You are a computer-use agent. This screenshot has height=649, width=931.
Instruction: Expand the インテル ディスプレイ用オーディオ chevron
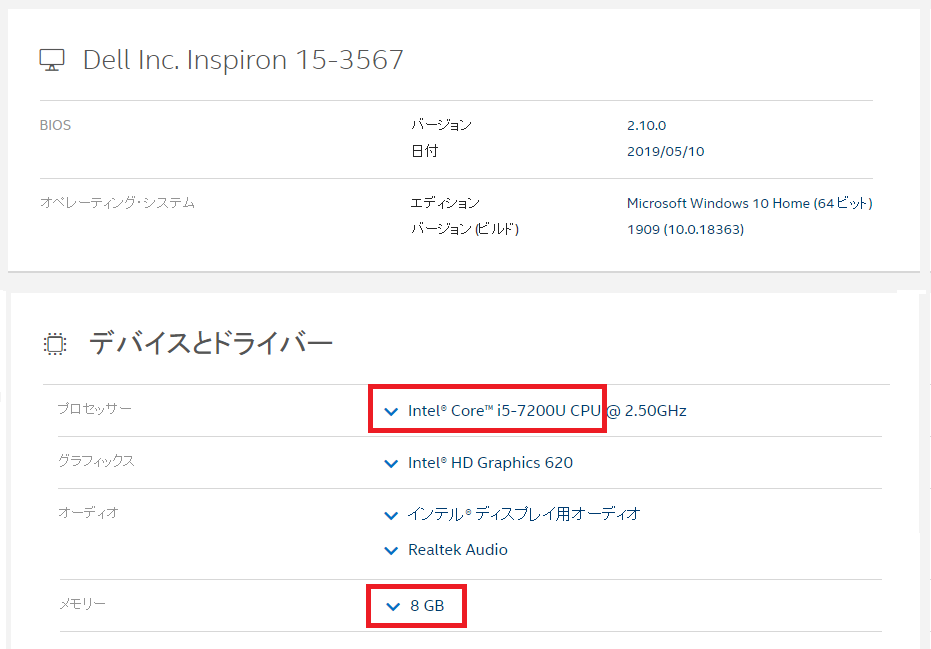click(391, 515)
